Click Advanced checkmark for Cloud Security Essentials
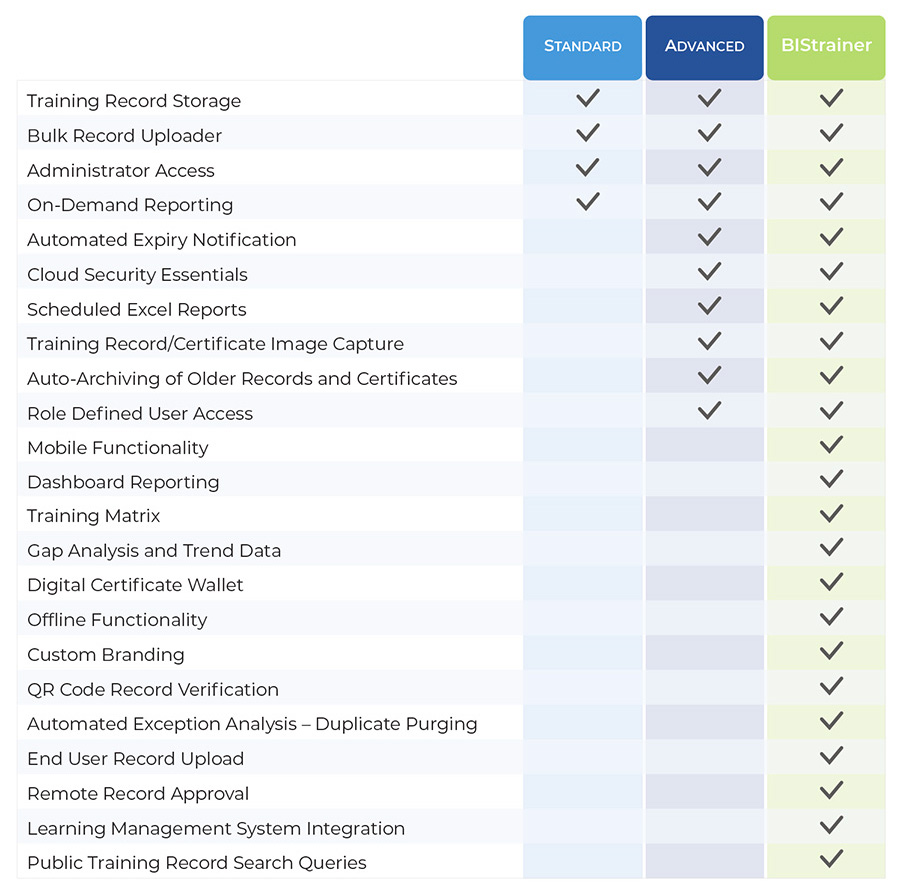 pos(709,271)
